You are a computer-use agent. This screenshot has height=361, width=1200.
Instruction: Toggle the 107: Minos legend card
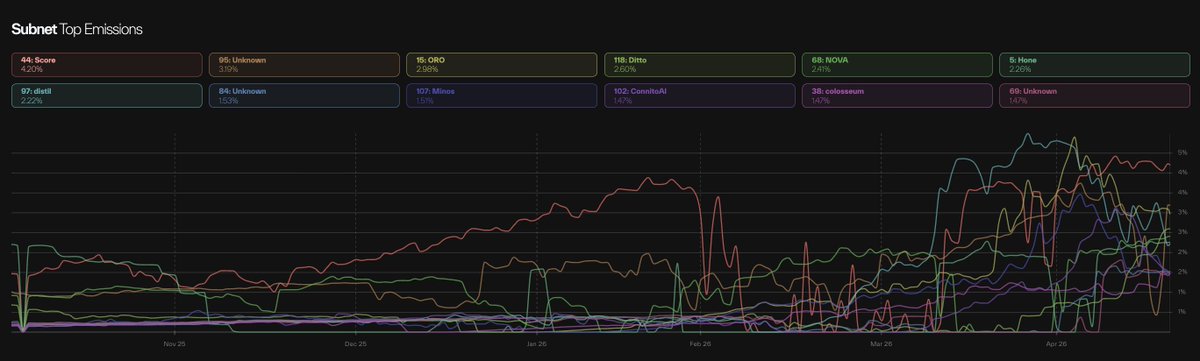click(x=503, y=95)
